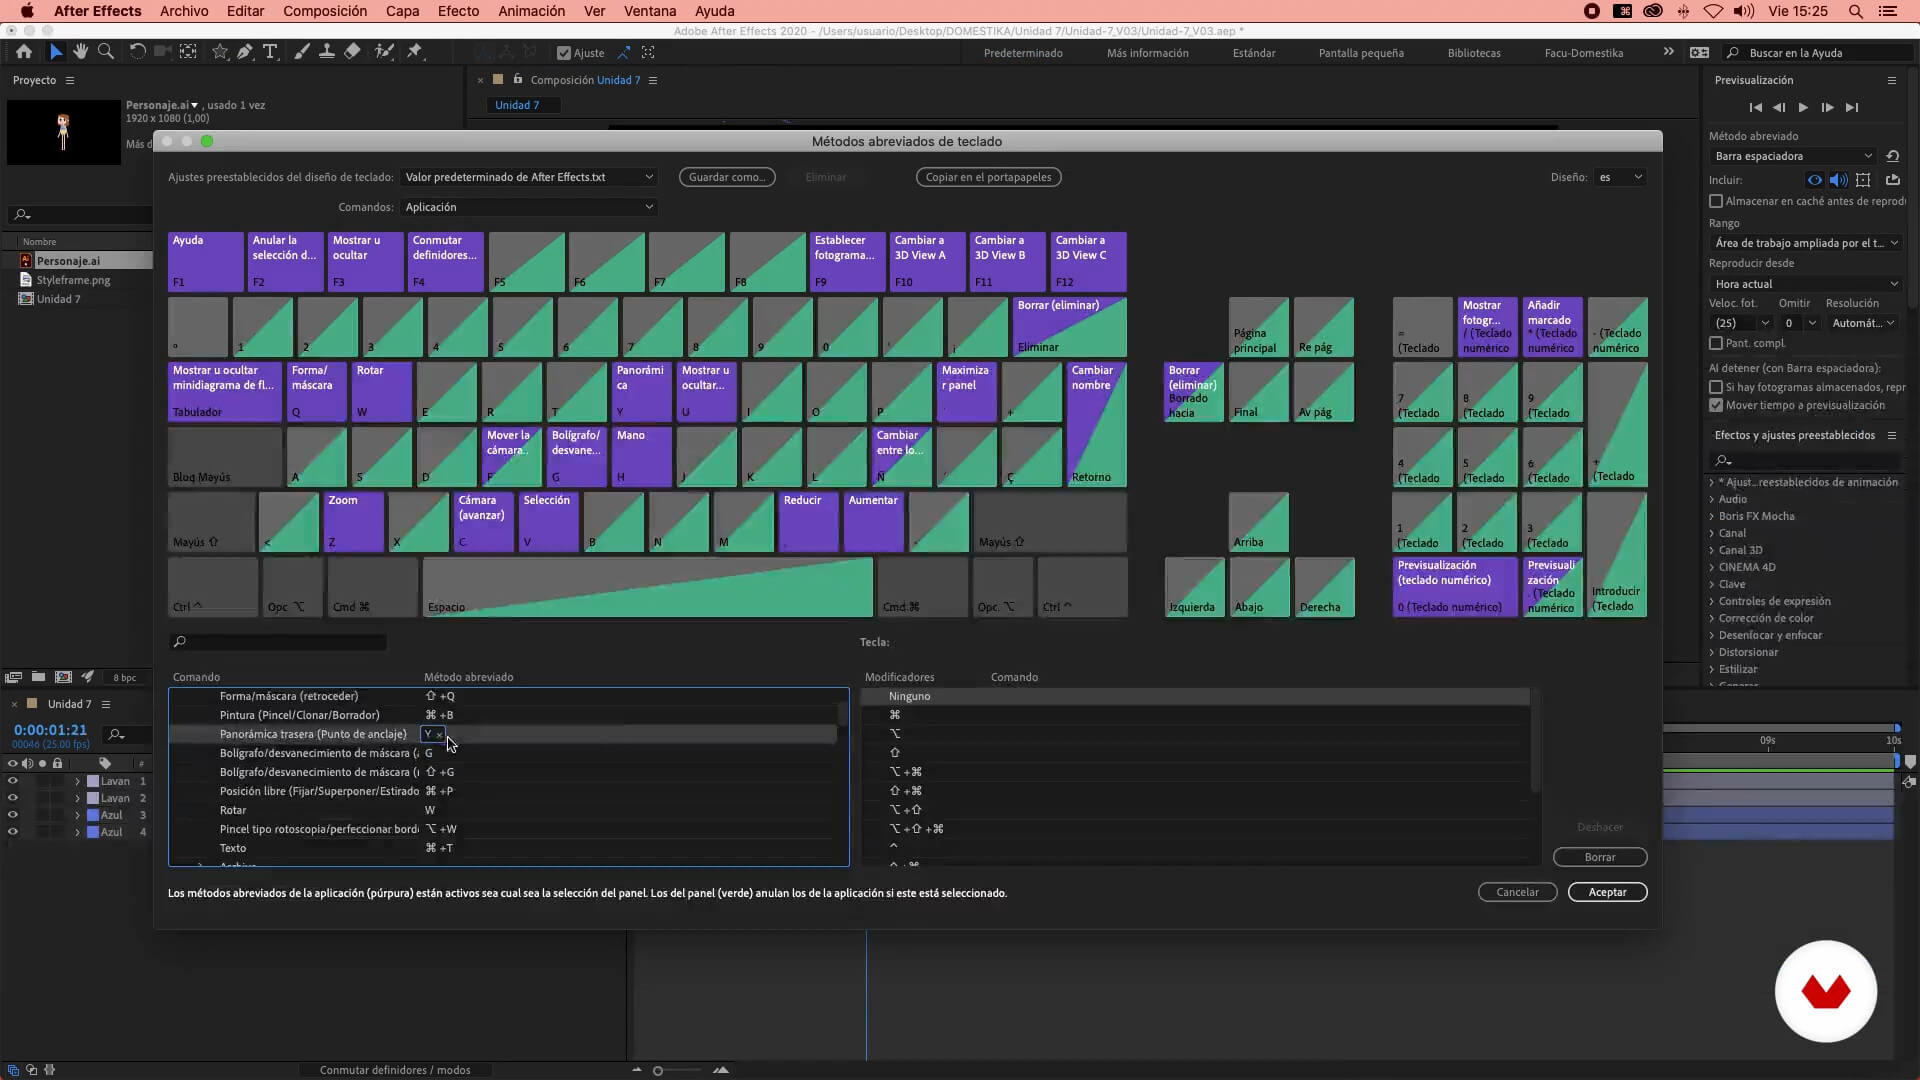1920x1080 pixels.
Task: Select the Brush tool
Action: tap(302, 52)
